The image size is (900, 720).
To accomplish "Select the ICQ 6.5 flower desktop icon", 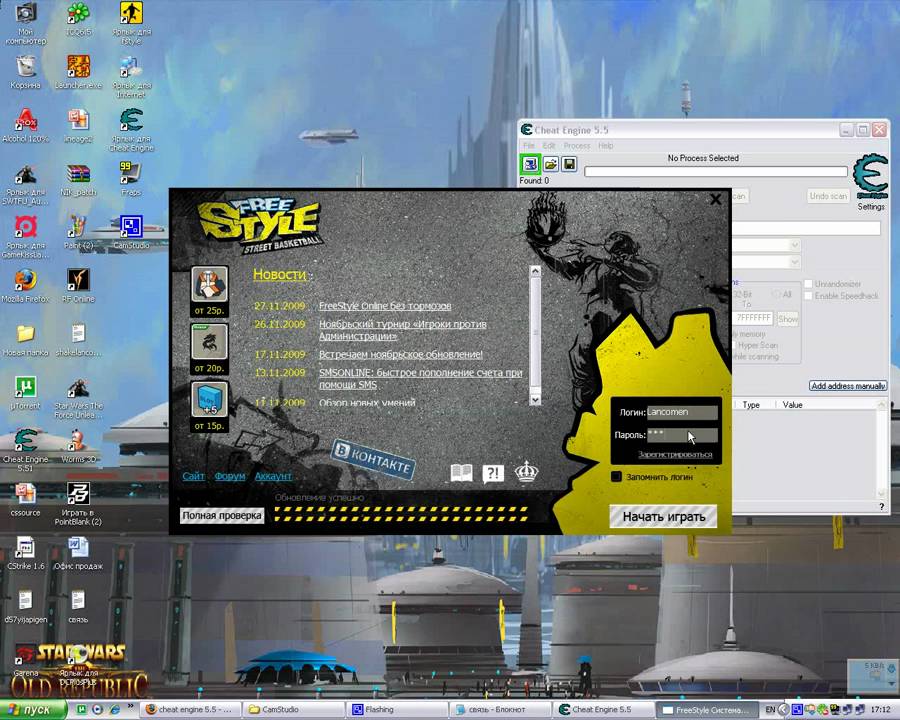I will 79,20.
